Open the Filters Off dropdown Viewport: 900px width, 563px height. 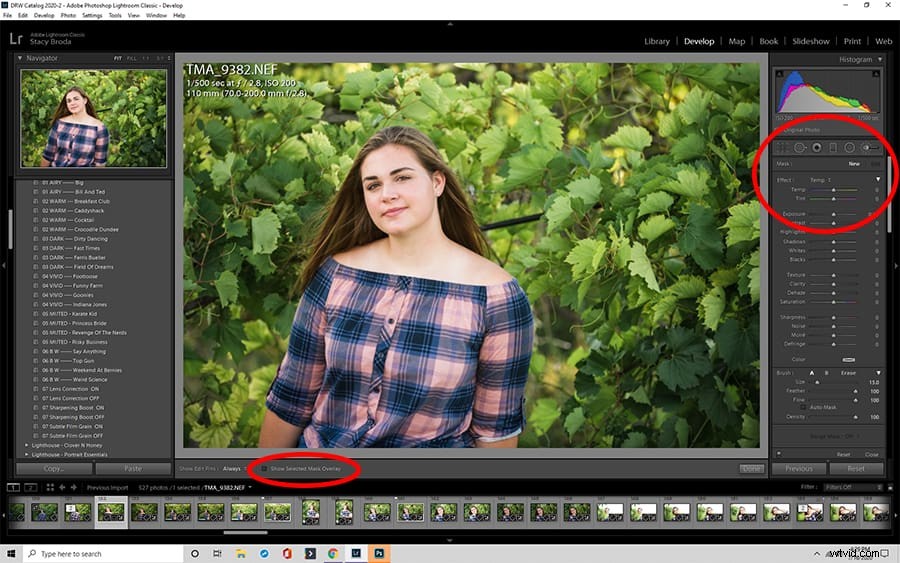pyautogui.click(x=853, y=487)
